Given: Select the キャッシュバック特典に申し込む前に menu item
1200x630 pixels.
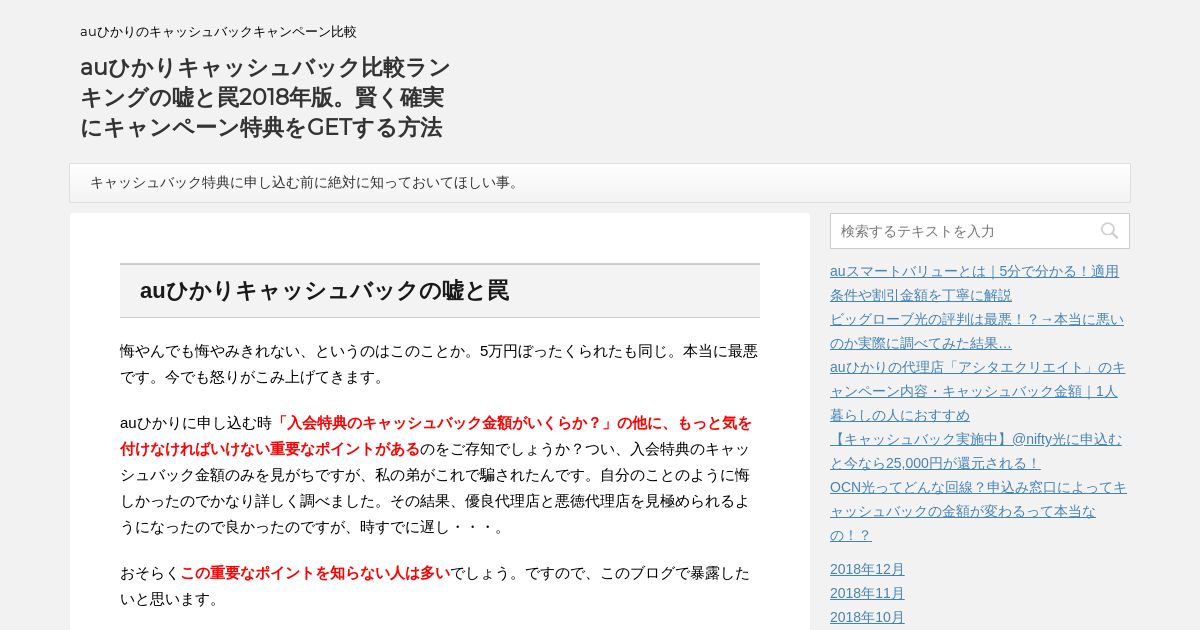Looking at the screenshot, I should [x=306, y=183].
